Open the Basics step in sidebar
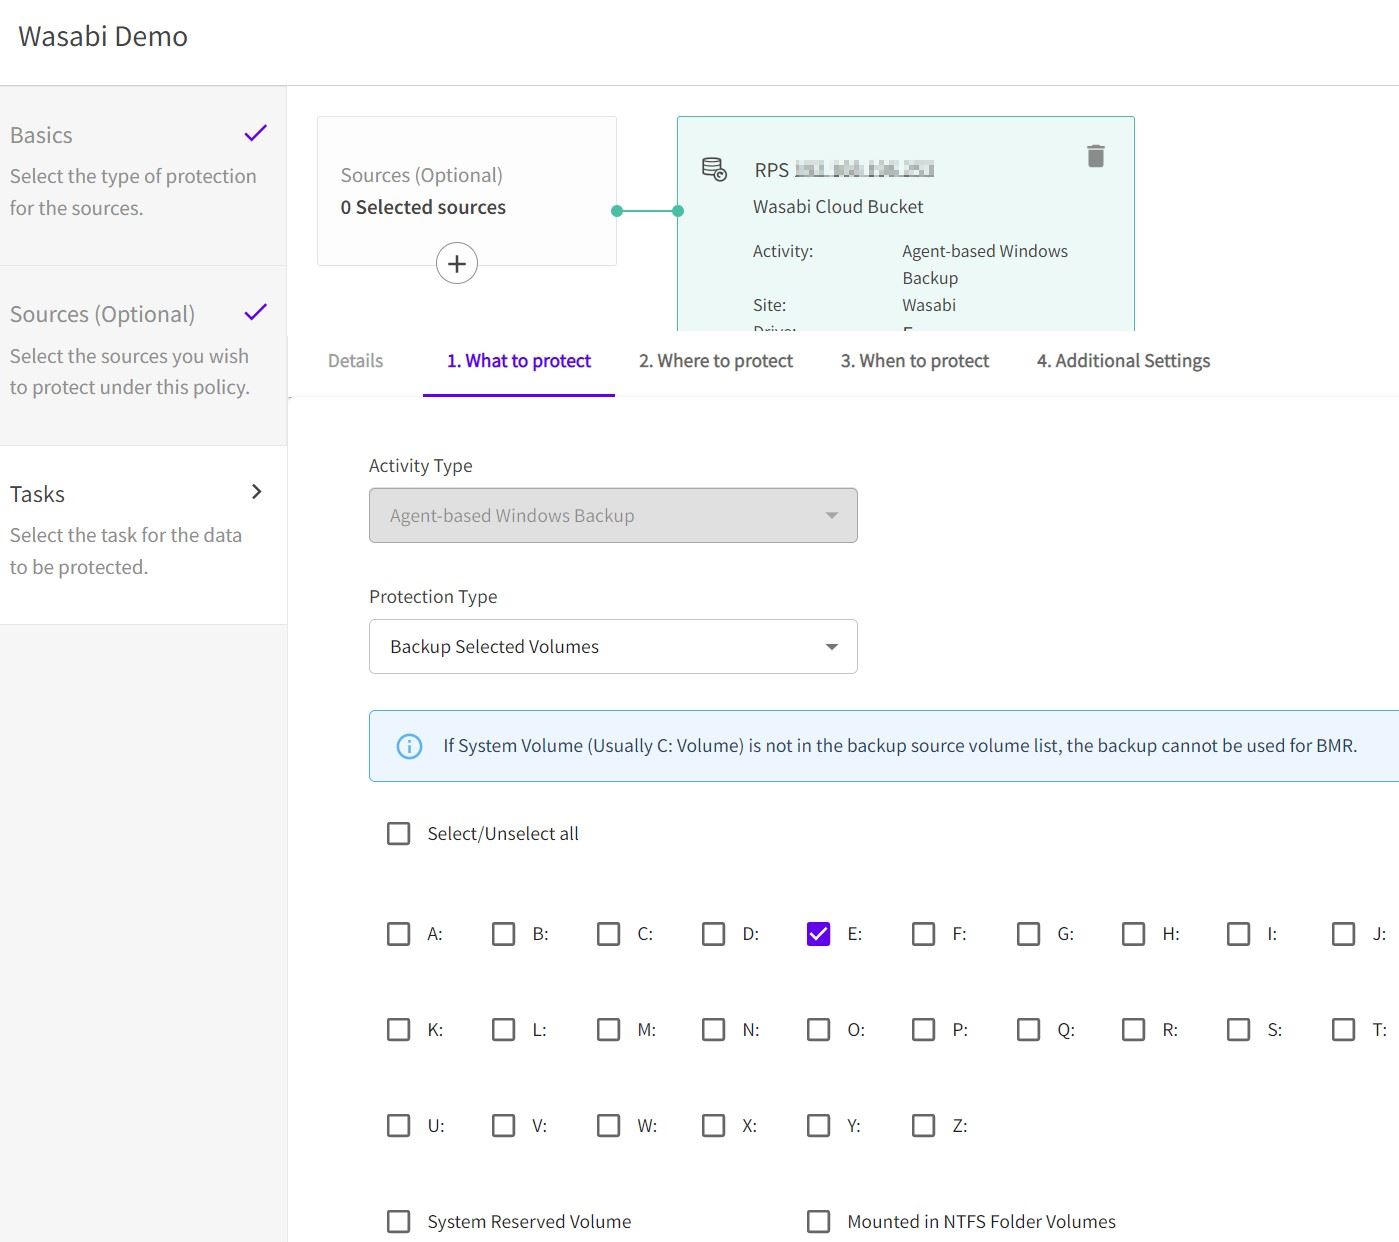Viewport: 1399px width, 1242px height. (x=143, y=176)
